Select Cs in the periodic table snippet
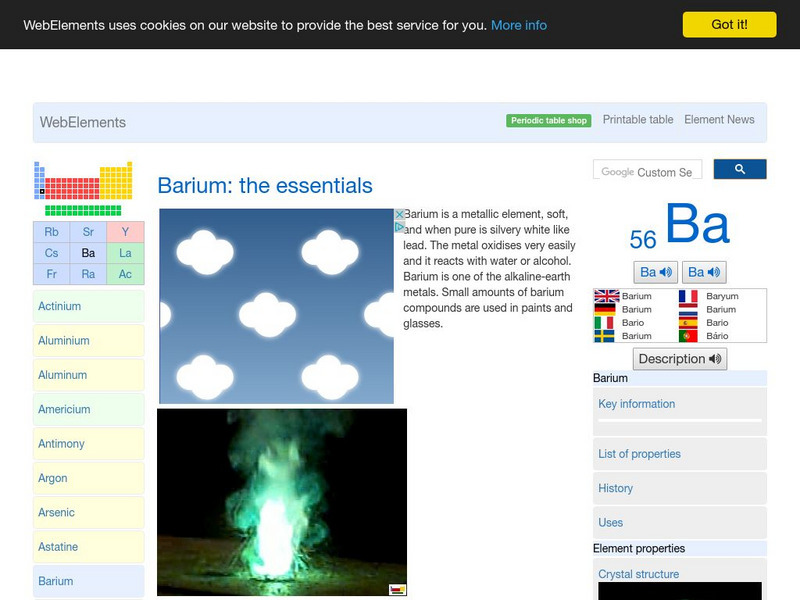 coord(52,253)
